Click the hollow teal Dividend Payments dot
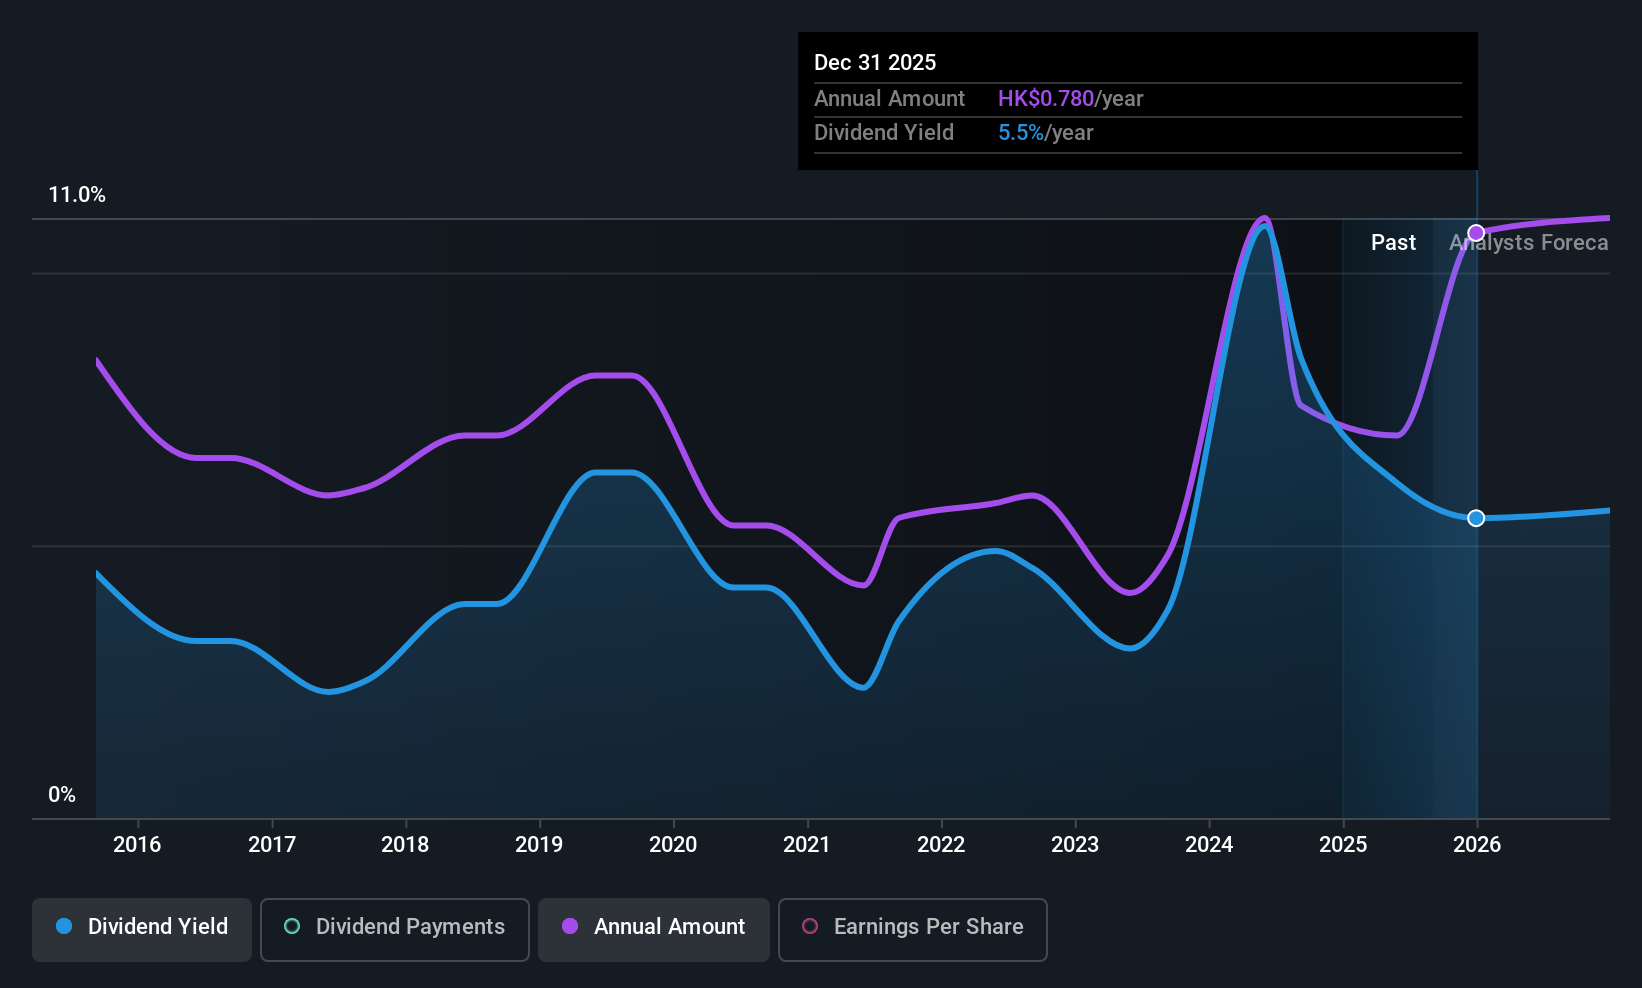 point(292,926)
